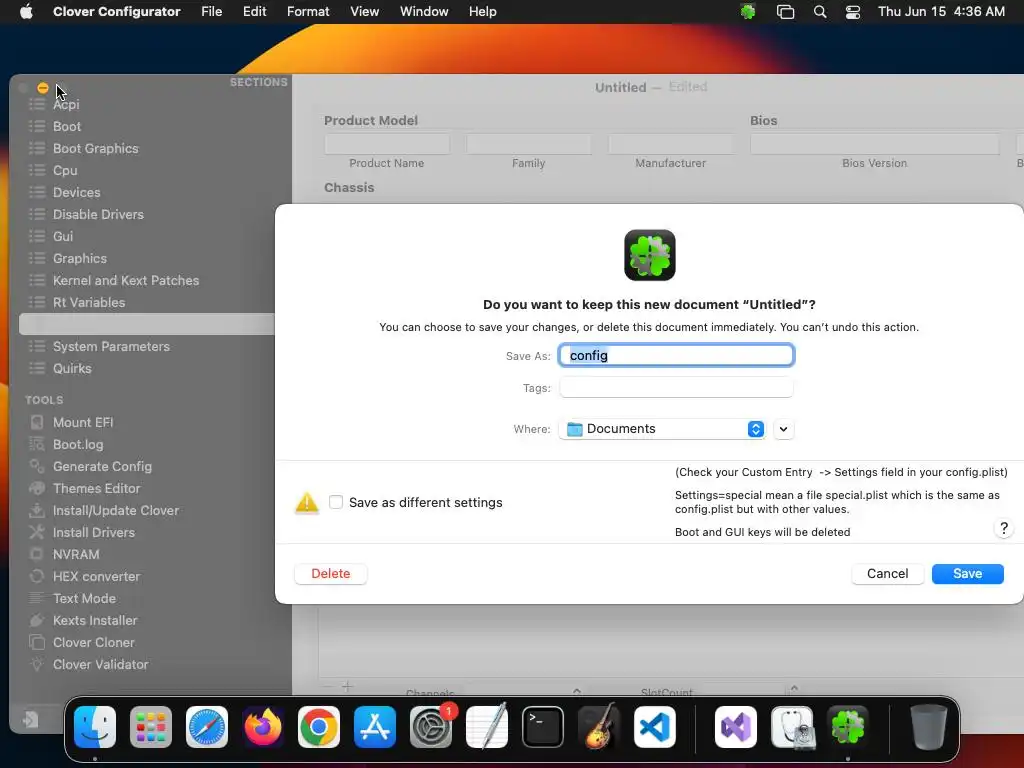
Task: Open HEX converter icon
Action: click(x=37, y=576)
